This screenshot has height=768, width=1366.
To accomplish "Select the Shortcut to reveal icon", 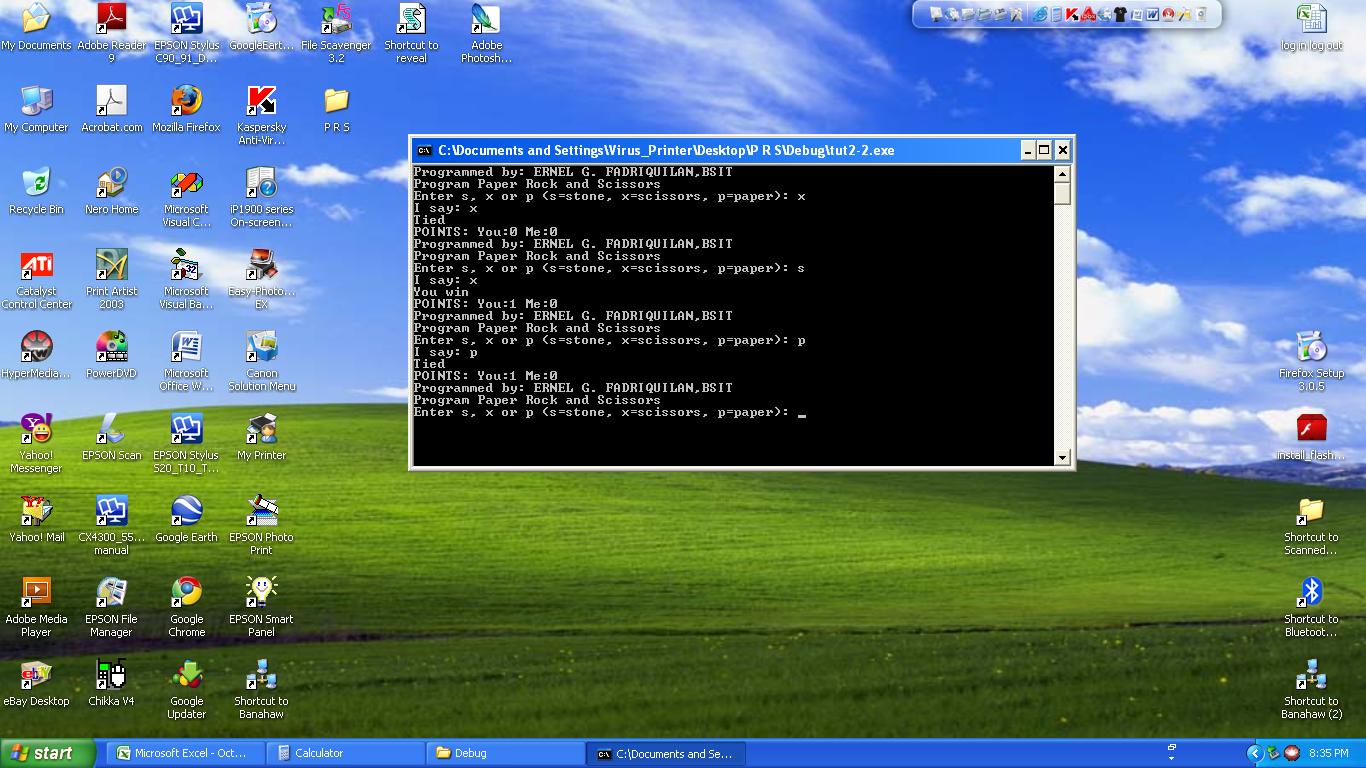I will point(411,33).
